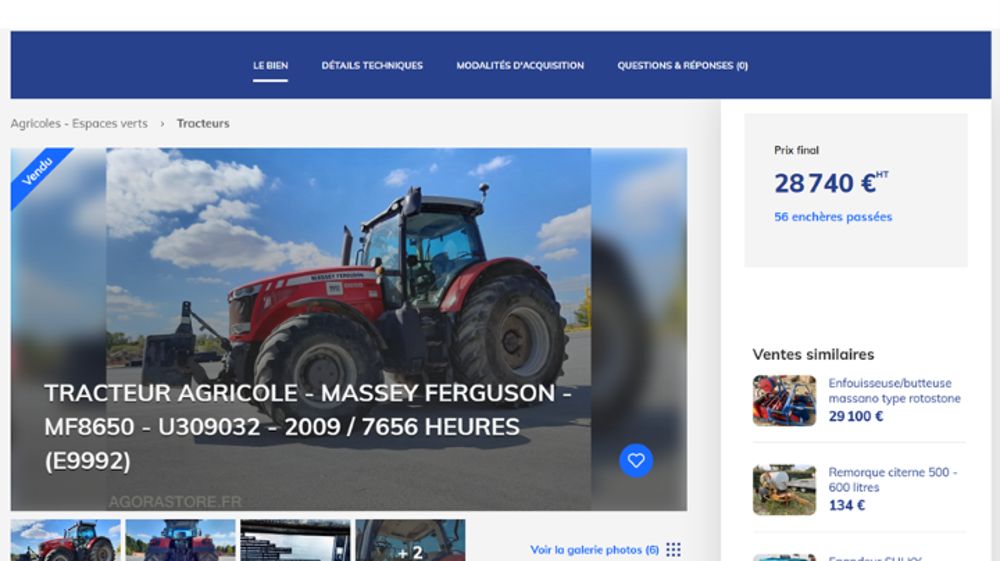Click Voir la galerie photos (6) link
Image resolution: width=1000 pixels, height=561 pixels.
[594, 550]
